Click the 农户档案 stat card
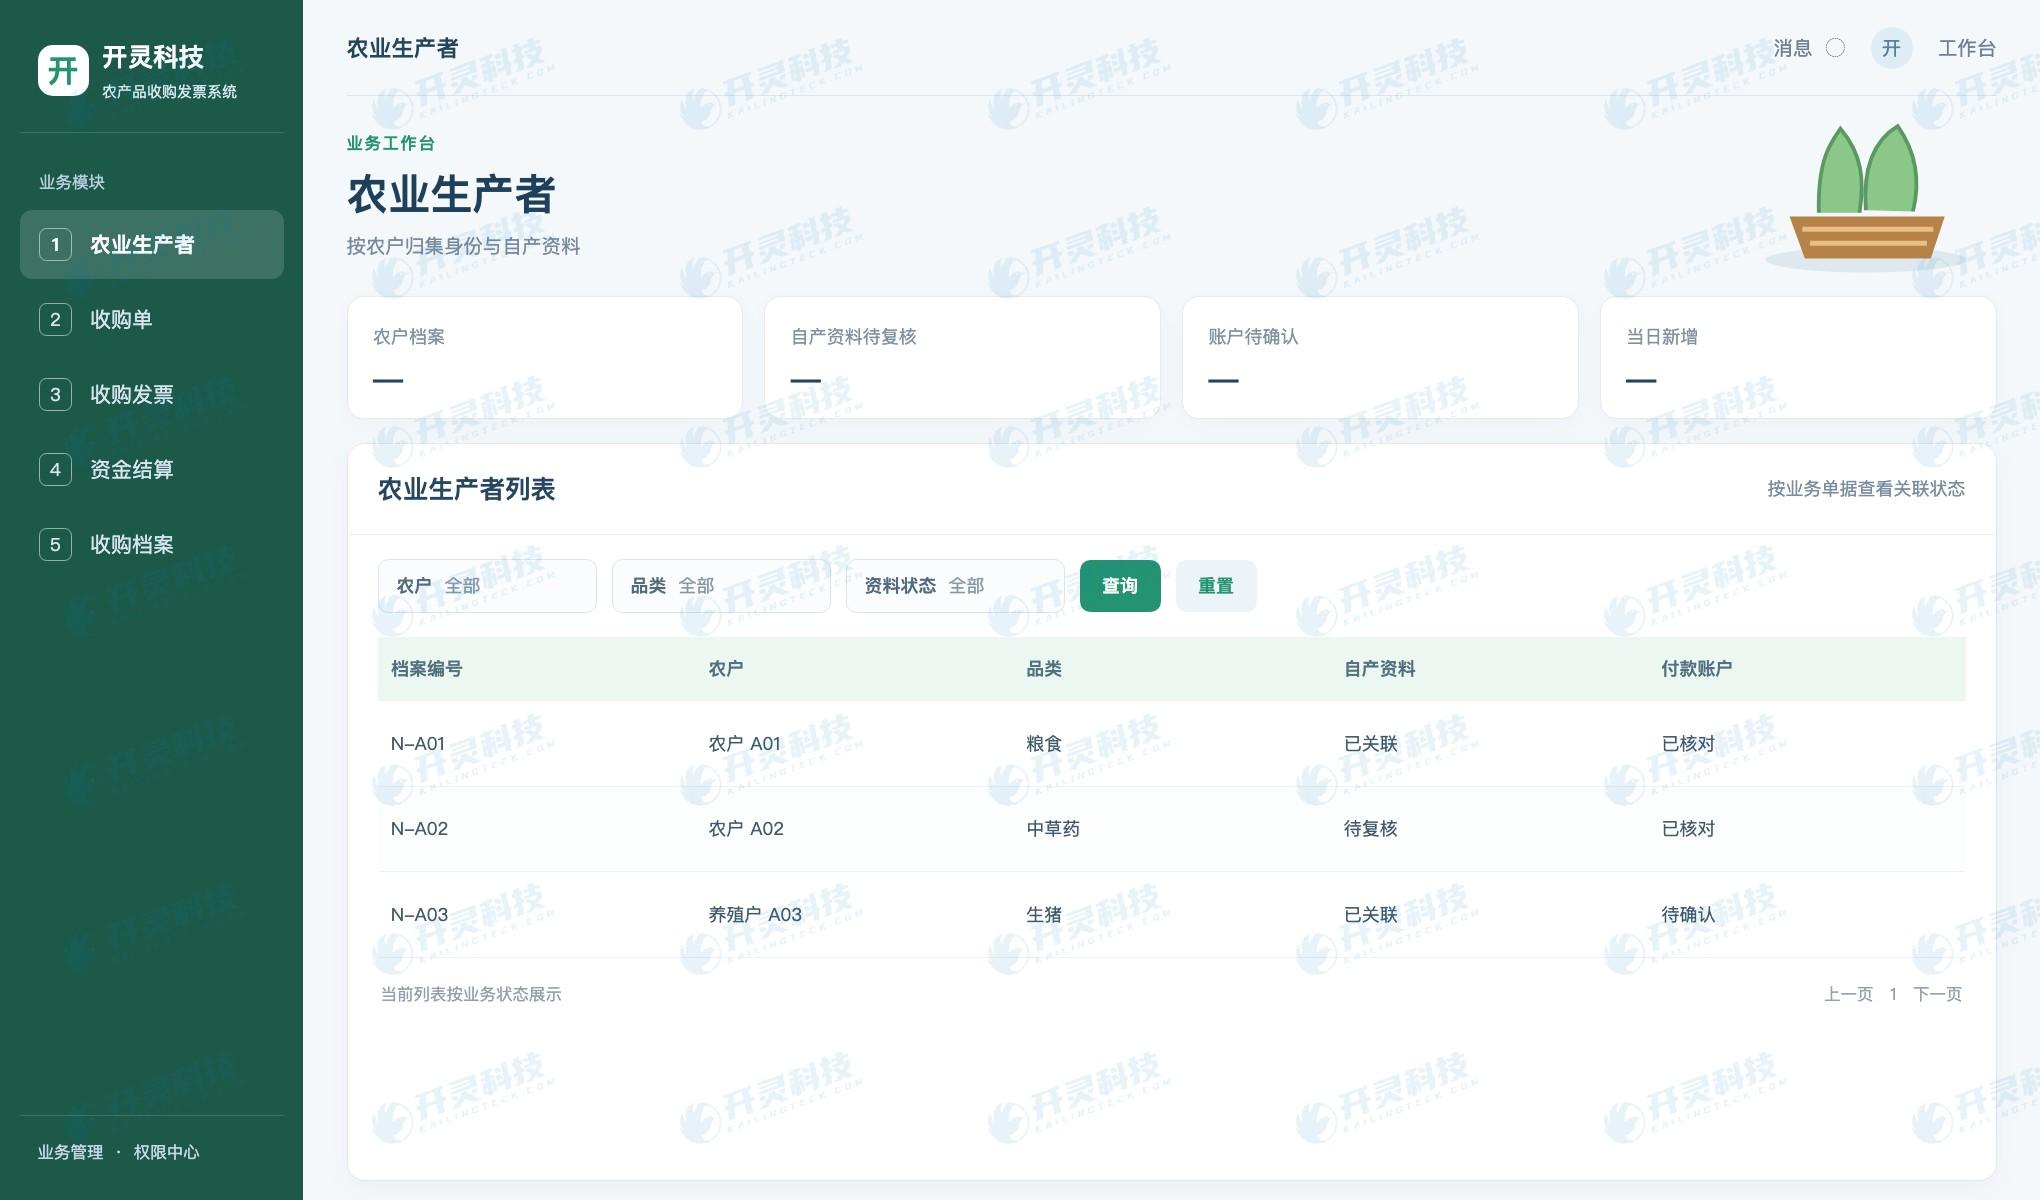 pos(545,357)
